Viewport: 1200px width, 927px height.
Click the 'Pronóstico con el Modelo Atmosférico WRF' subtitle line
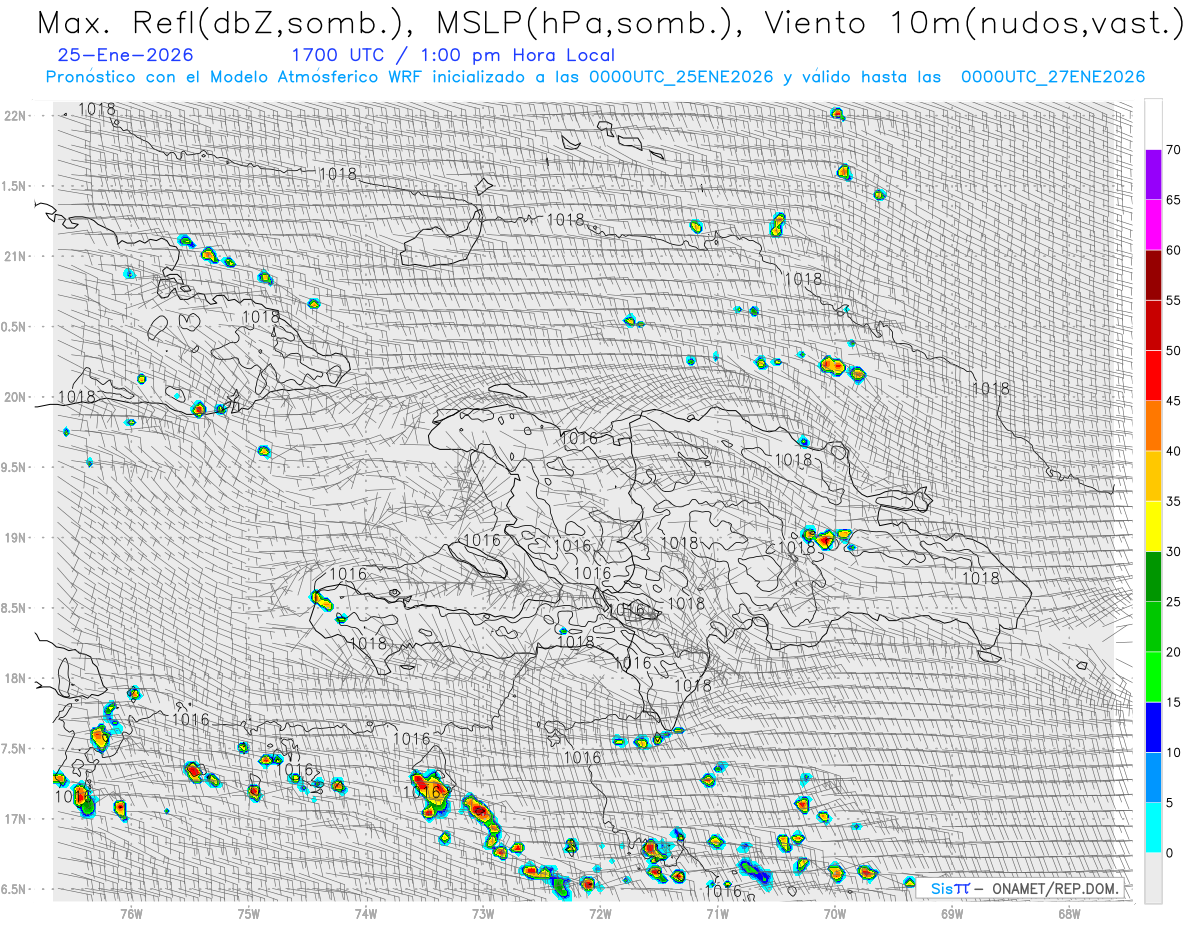click(596, 77)
